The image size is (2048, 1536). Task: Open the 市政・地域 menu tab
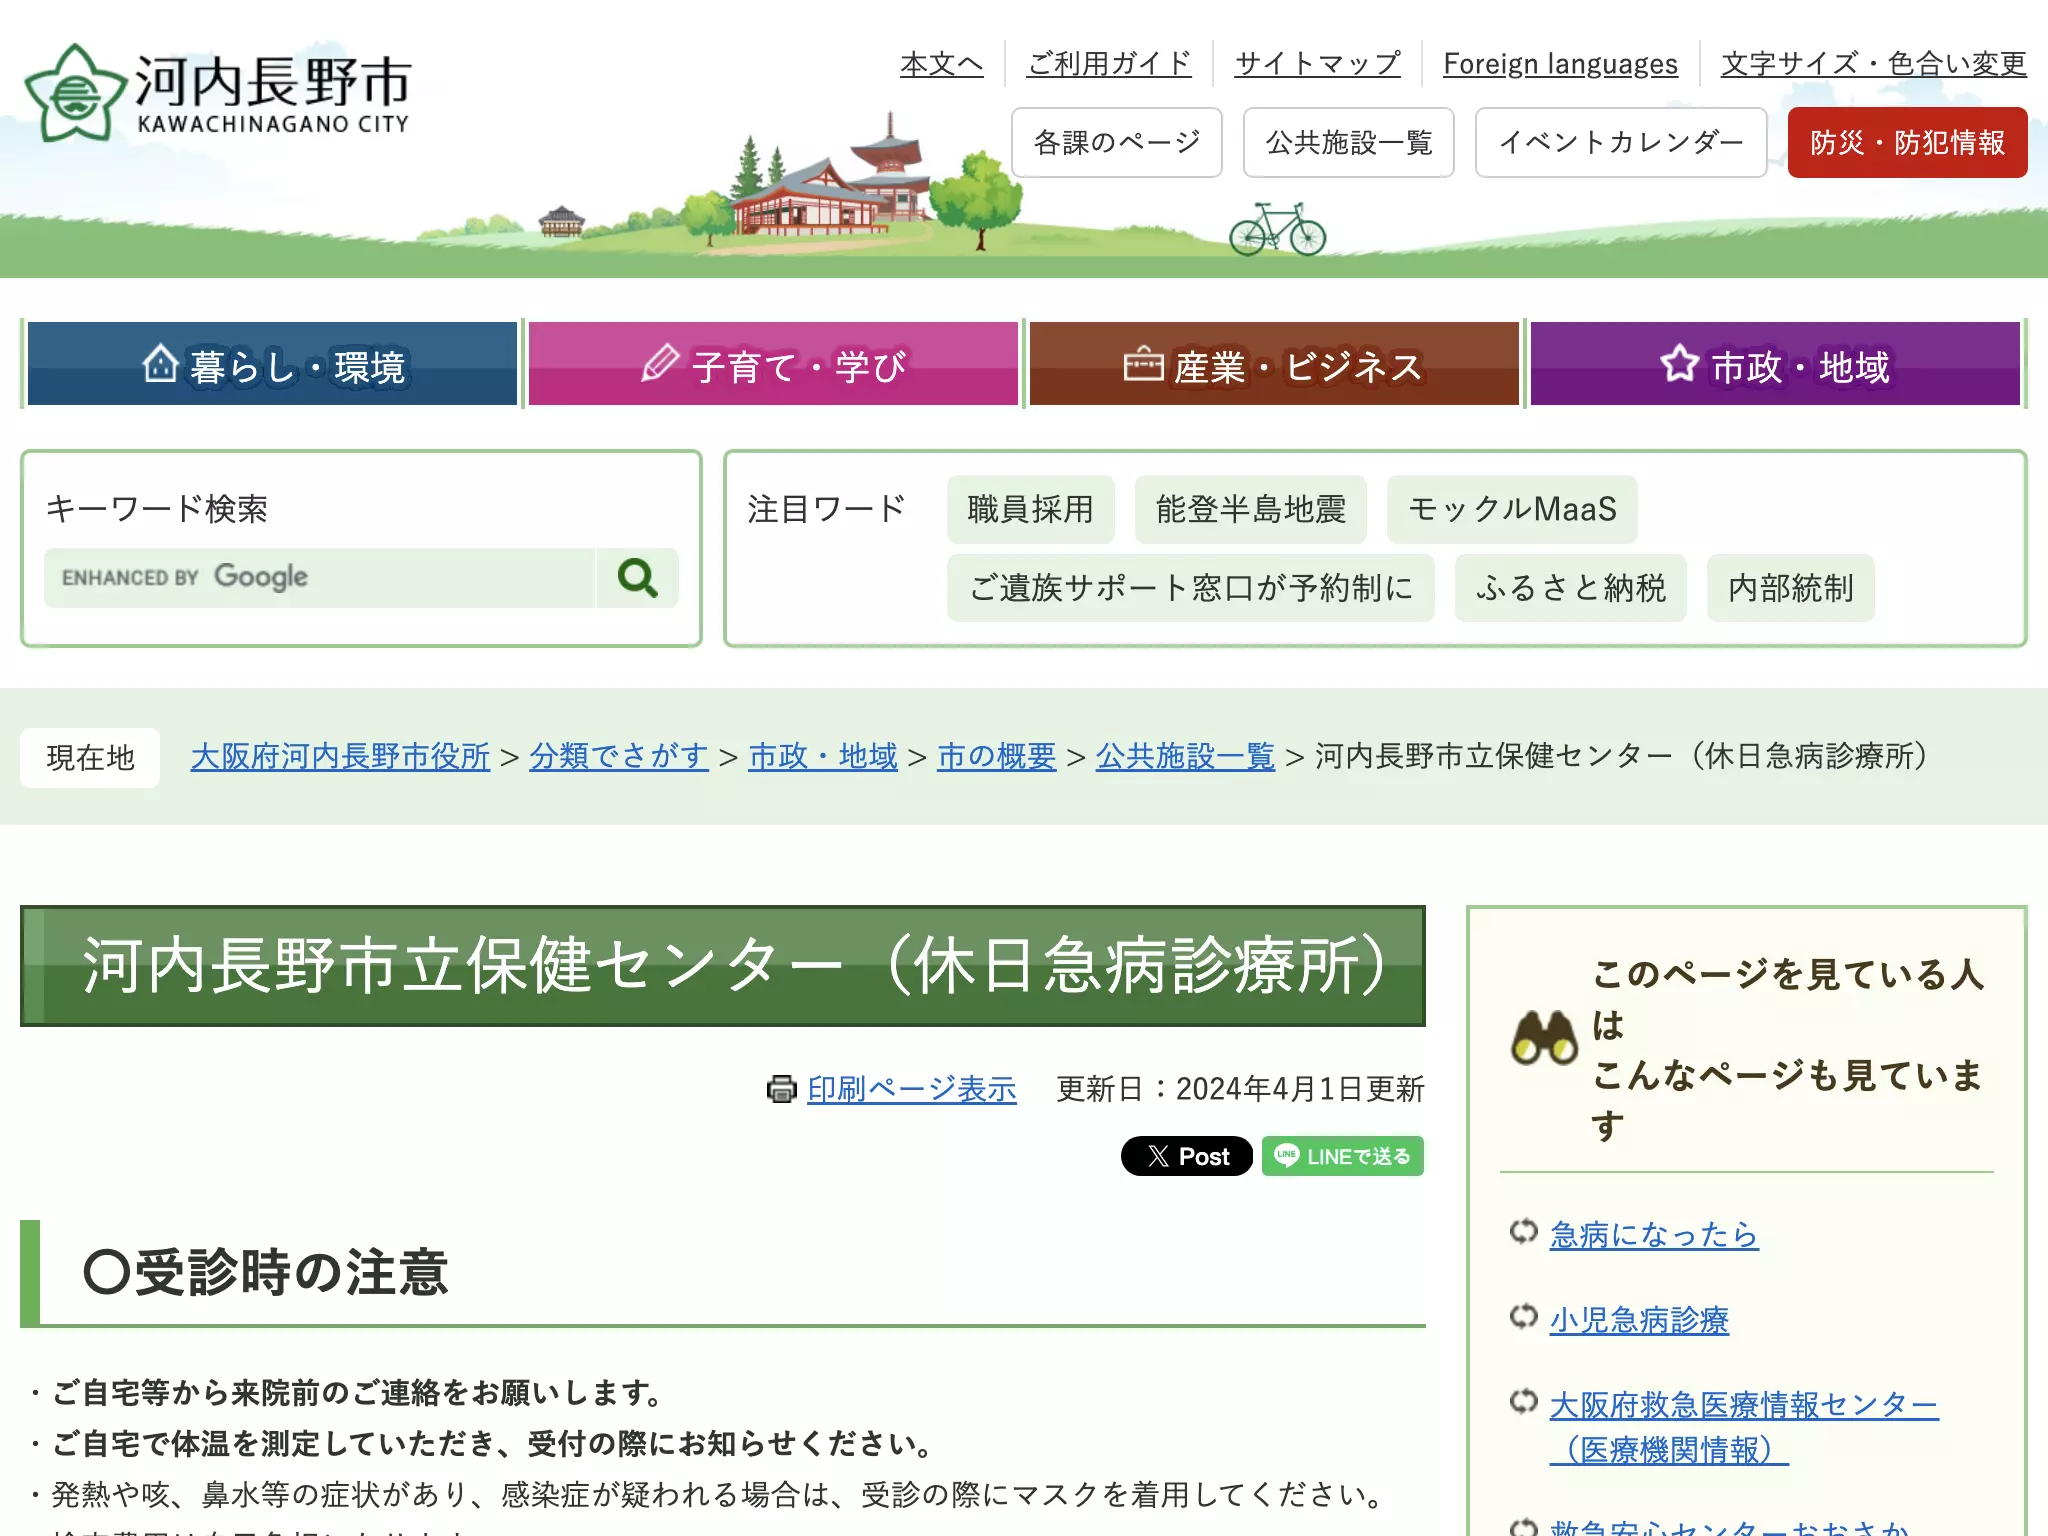click(1775, 364)
